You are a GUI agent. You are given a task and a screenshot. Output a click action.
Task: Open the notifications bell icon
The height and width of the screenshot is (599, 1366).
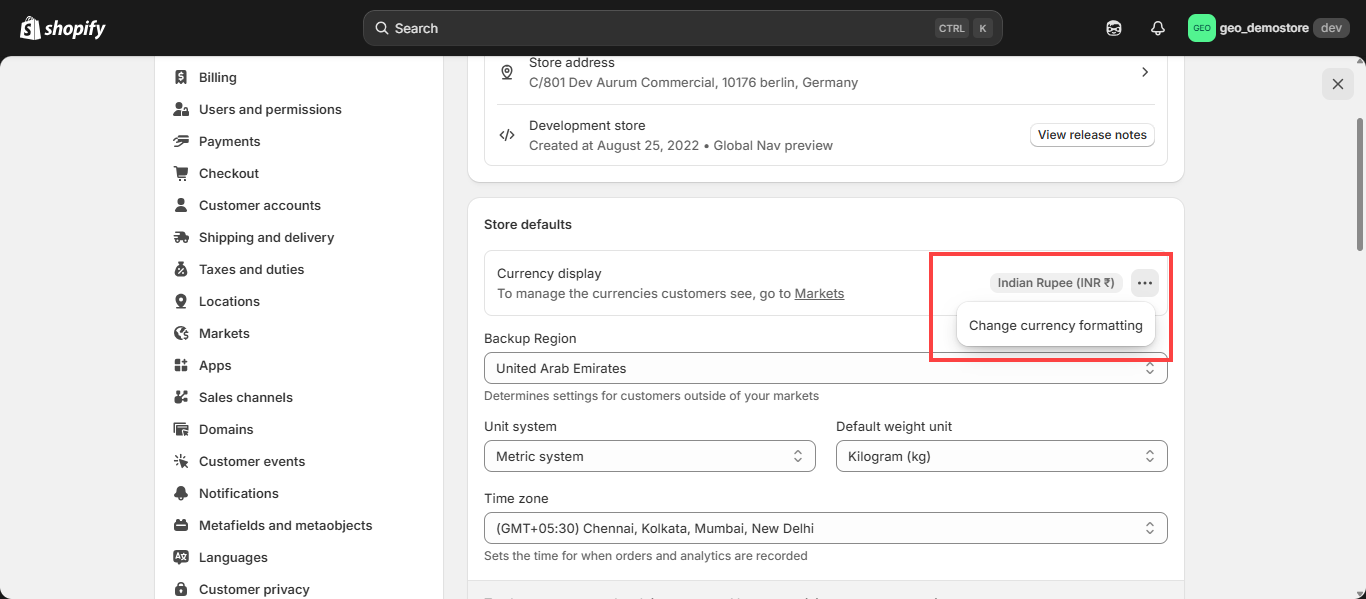(1158, 28)
